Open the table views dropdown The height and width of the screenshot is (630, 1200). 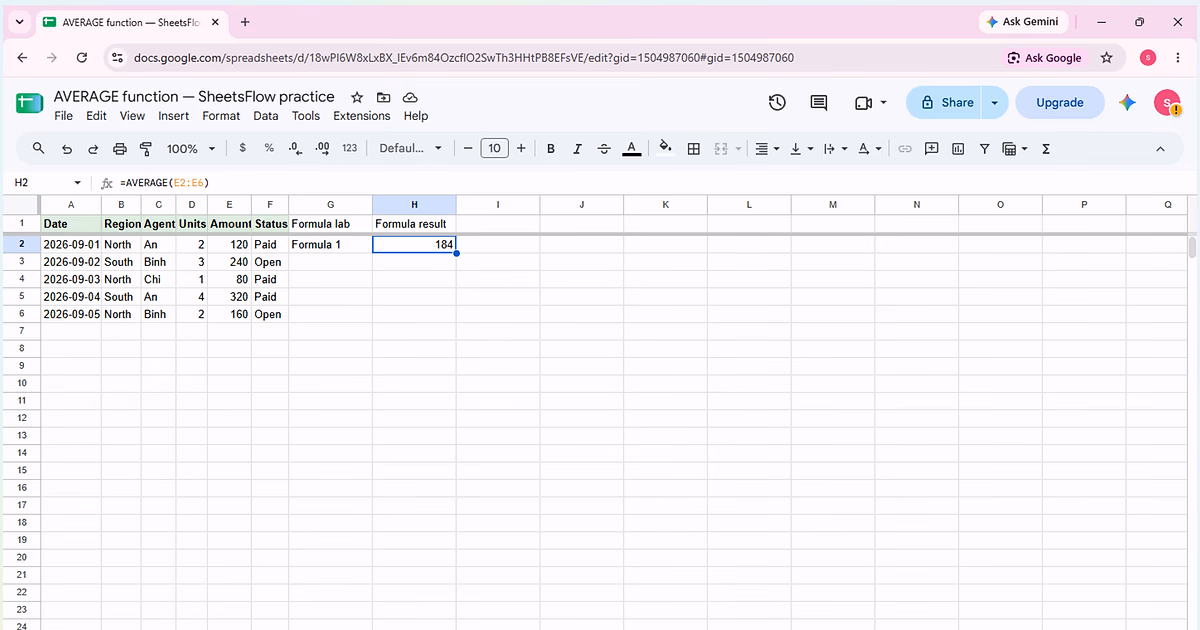1015,148
